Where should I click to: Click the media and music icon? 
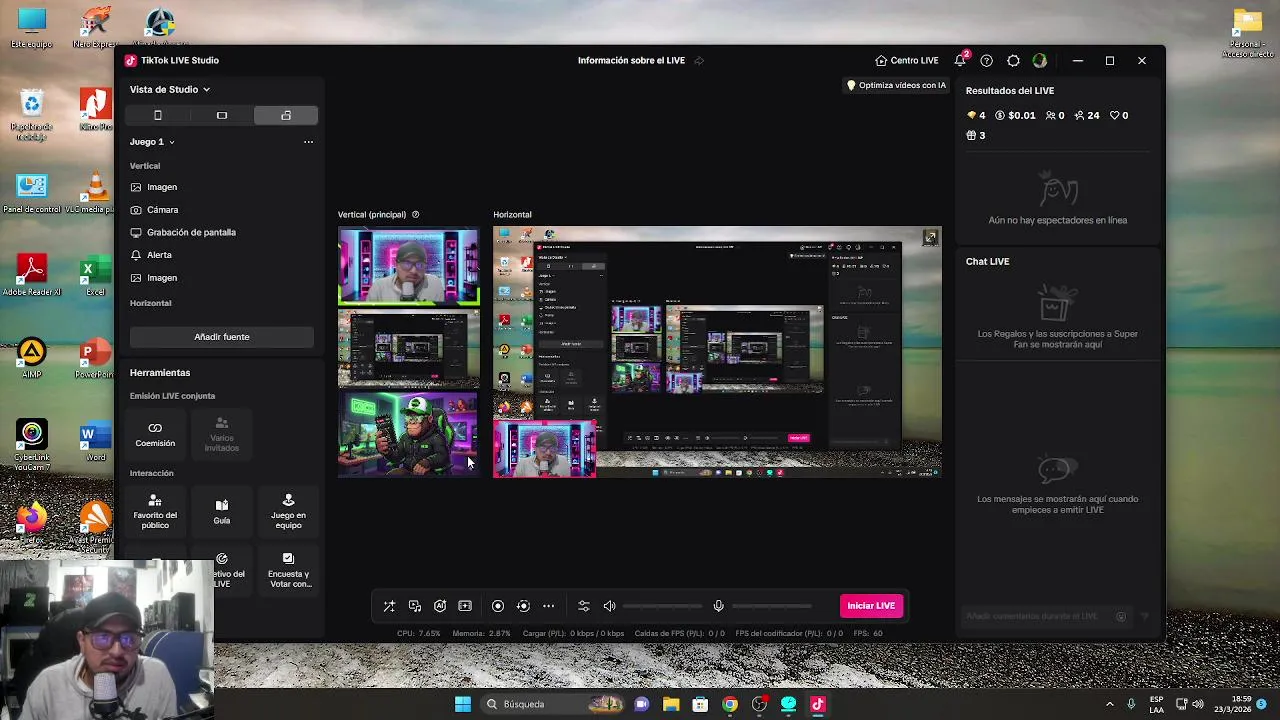point(415,606)
